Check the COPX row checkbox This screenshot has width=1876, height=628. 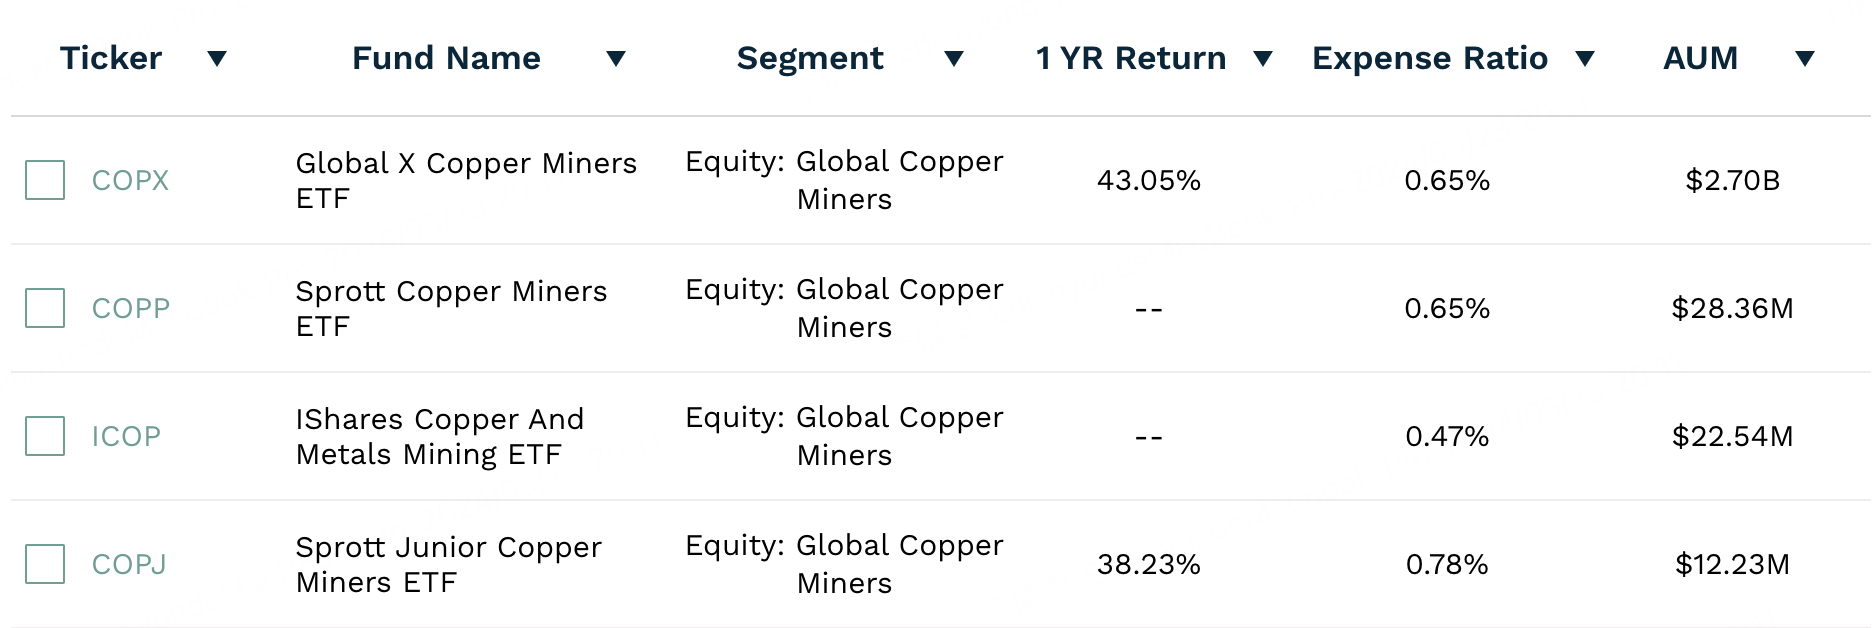click(45, 180)
